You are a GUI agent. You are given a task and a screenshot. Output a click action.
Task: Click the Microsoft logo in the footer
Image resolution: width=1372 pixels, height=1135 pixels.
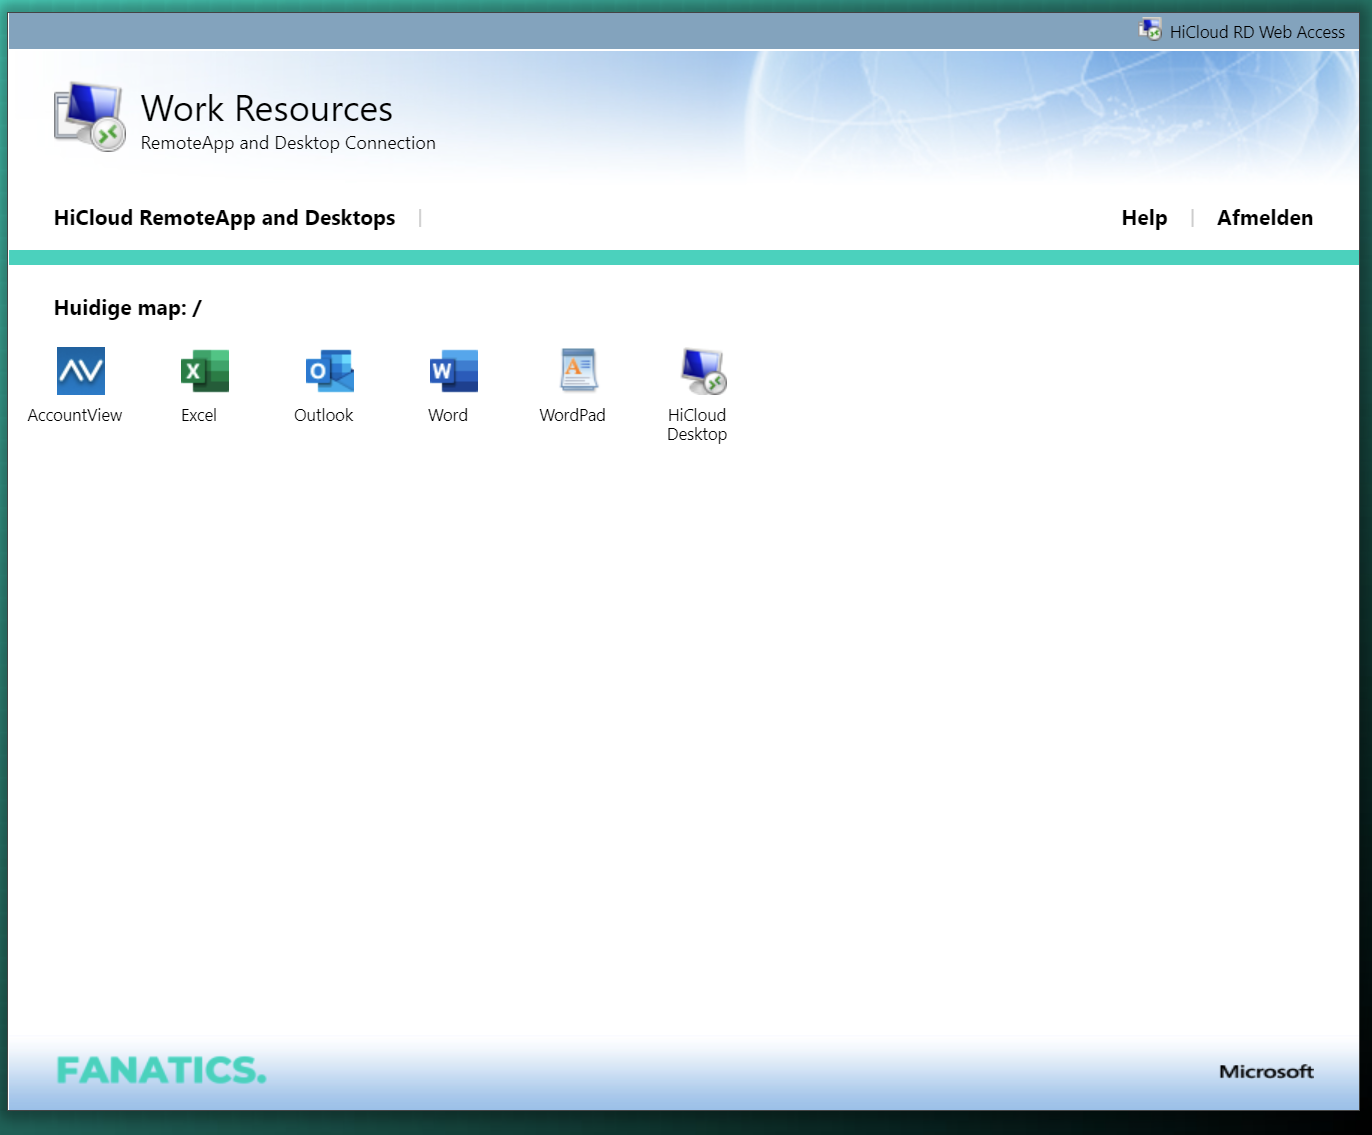1266,1071
